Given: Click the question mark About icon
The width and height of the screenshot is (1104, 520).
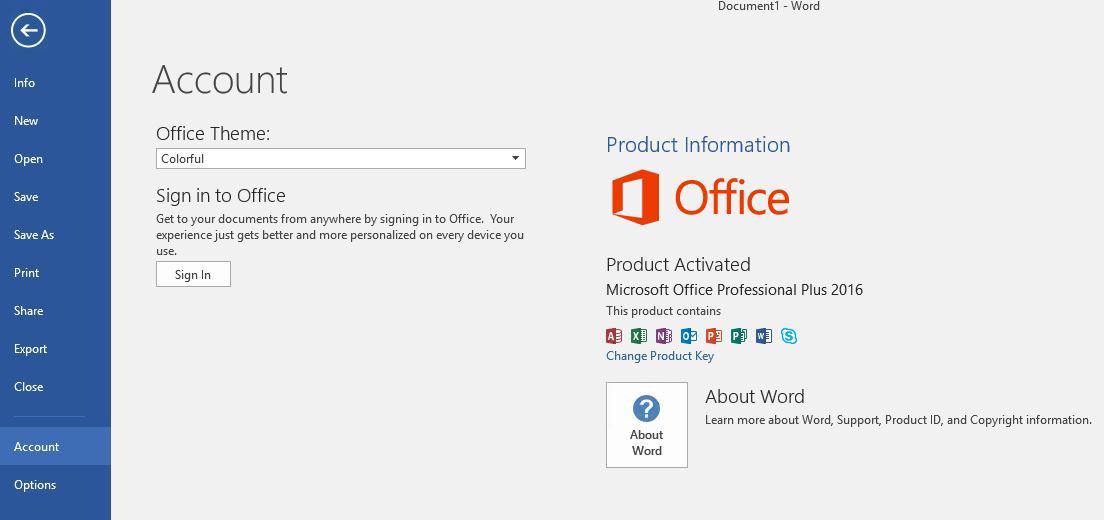Looking at the screenshot, I should [x=646, y=408].
